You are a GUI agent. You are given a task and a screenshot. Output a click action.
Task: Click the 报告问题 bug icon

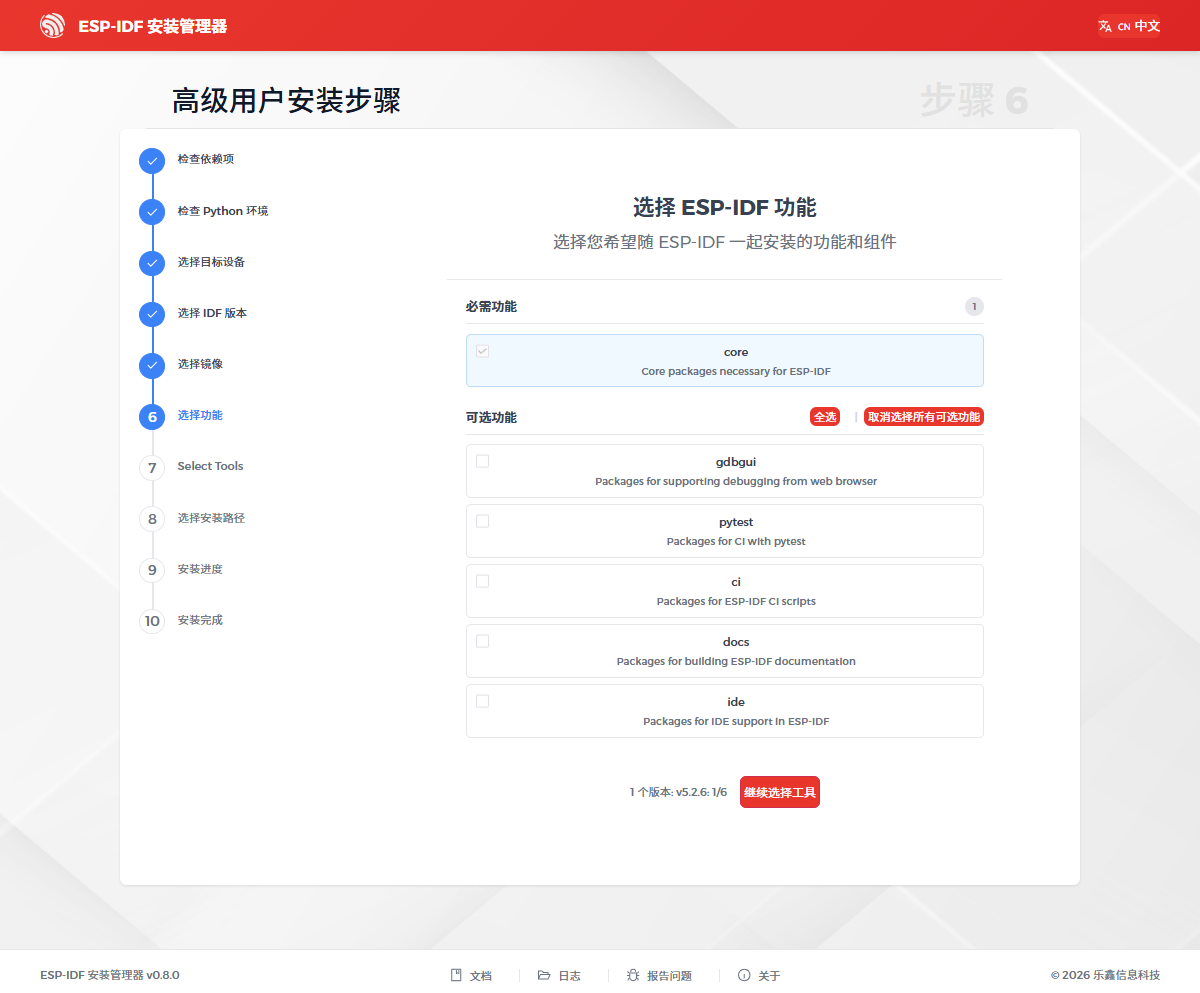click(633, 975)
